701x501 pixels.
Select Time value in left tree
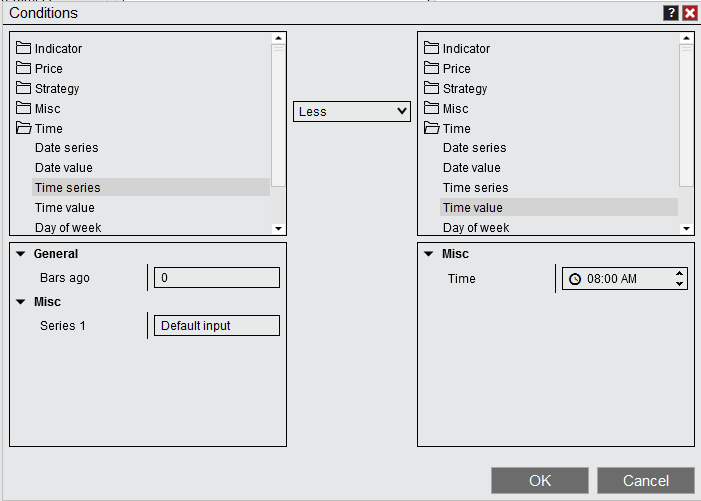(65, 208)
